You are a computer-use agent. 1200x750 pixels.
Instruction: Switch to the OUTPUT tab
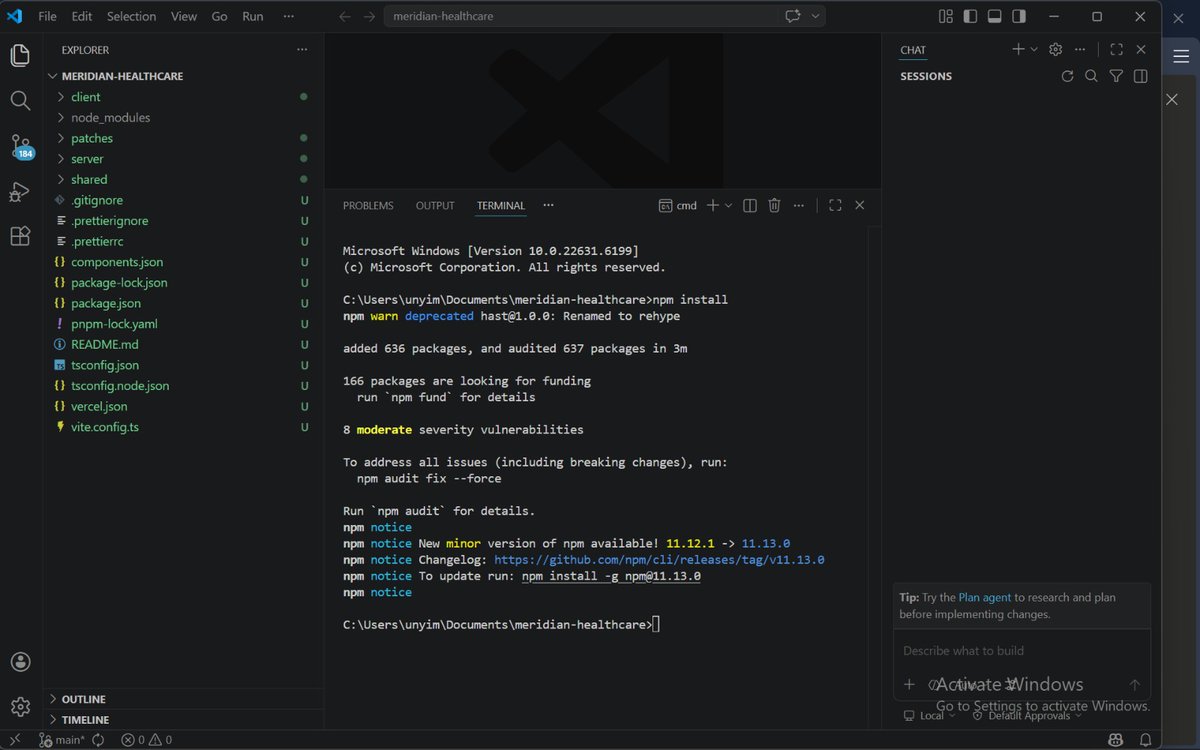tap(435, 205)
